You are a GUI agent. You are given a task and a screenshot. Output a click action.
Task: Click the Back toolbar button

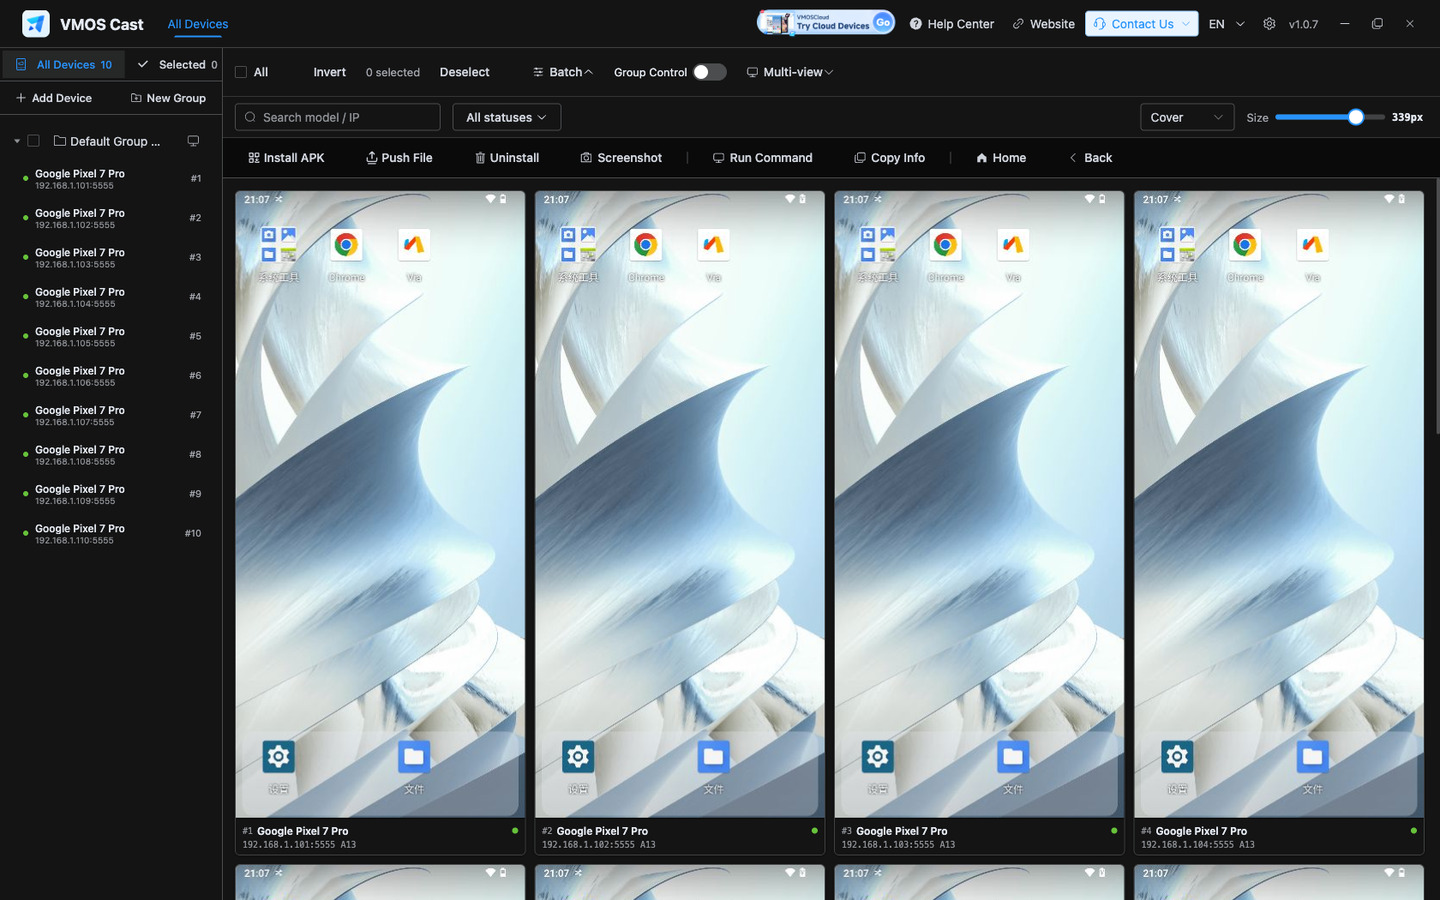pos(1090,158)
